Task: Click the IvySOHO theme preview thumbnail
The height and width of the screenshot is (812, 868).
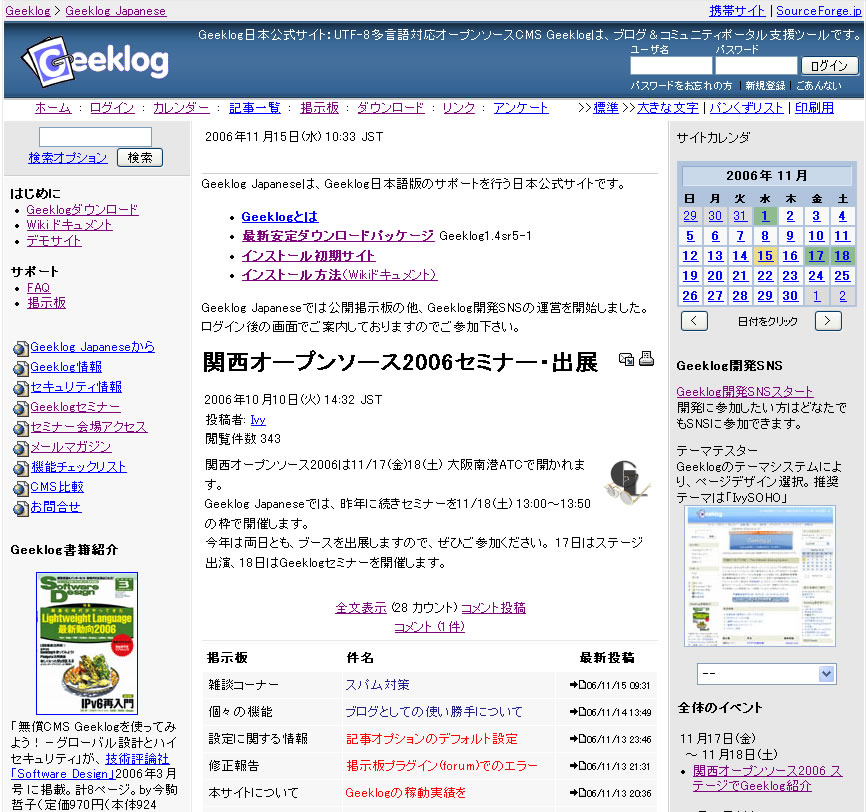Action: coord(760,577)
